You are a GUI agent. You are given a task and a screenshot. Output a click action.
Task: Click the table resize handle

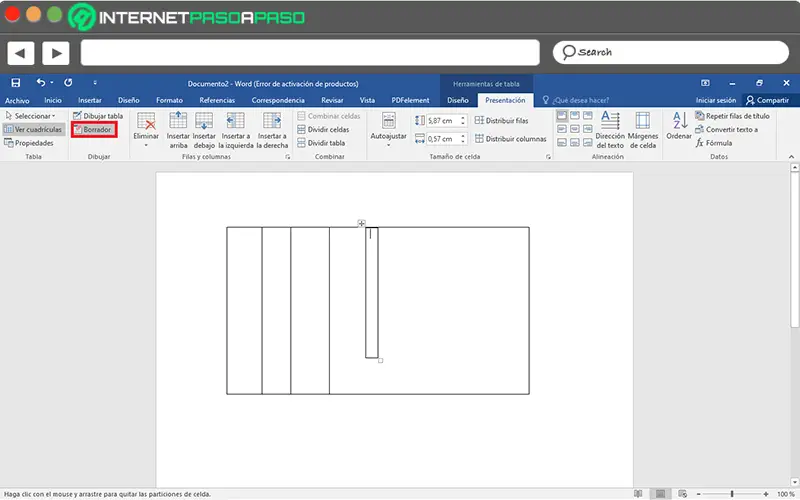[x=381, y=361]
